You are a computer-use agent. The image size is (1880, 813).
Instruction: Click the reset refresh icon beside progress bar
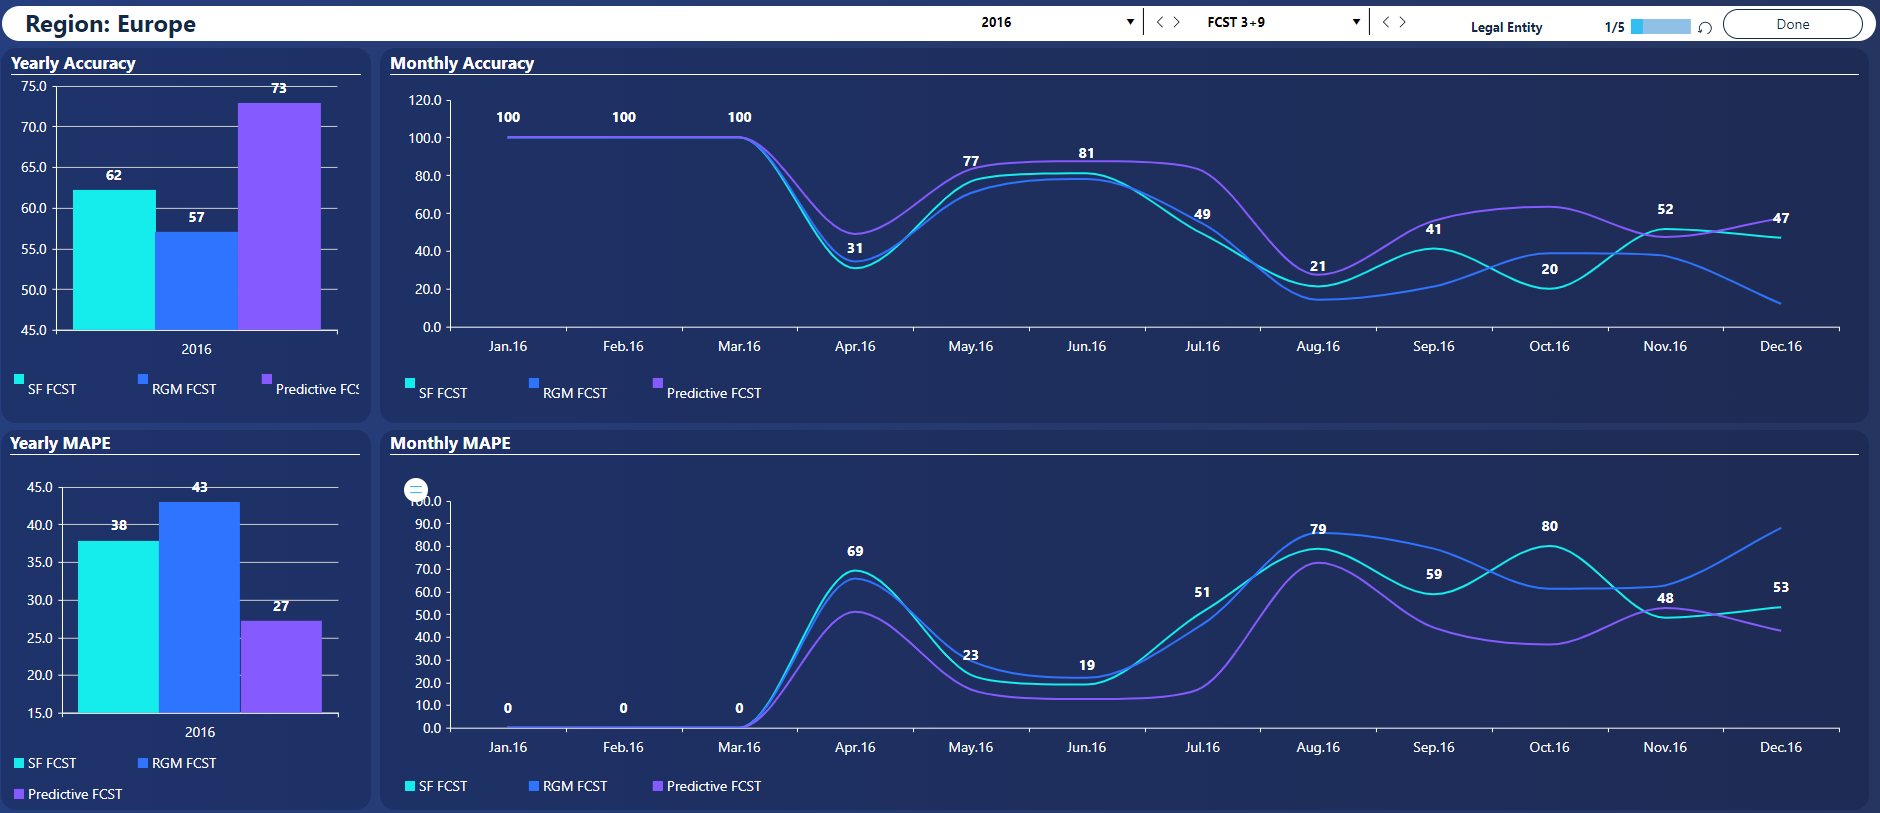pyautogui.click(x=1705, y=28)
